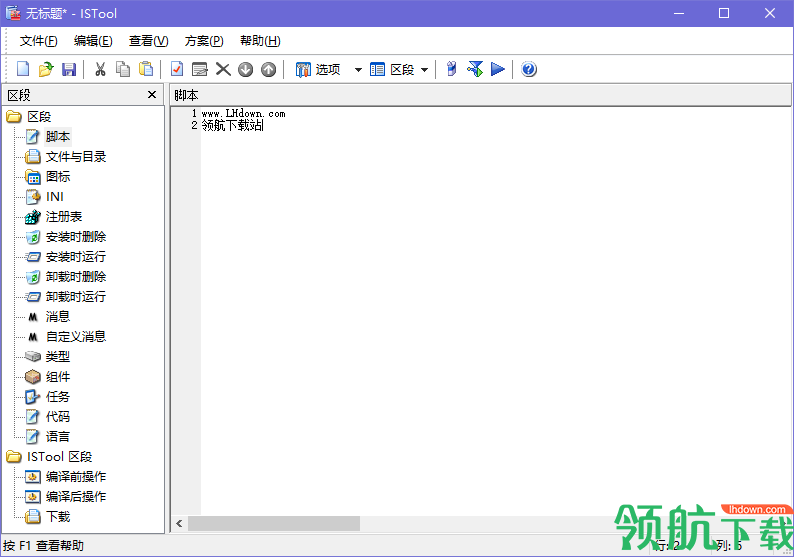
Task: Expand the dropdown arrow next to 选项
Action: click(358, 69)
